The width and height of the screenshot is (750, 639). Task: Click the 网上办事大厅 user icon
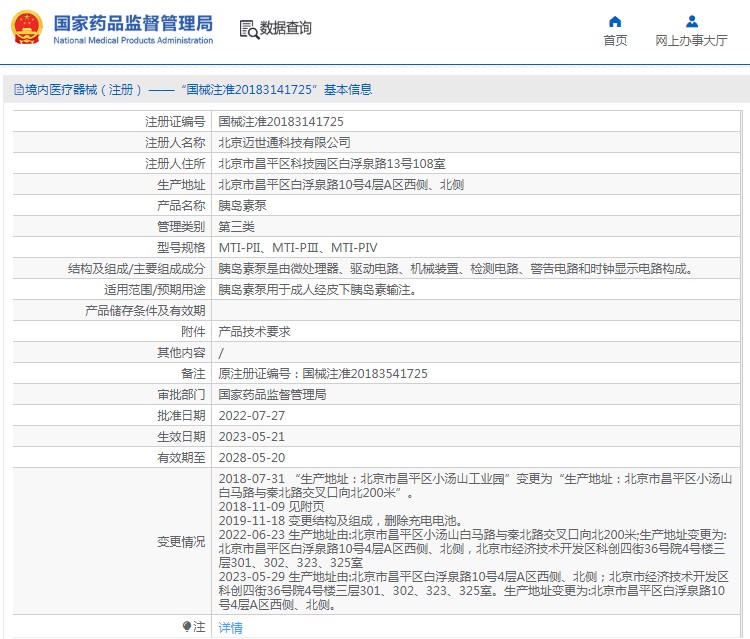pyautogui.click(x=692, y=22)
